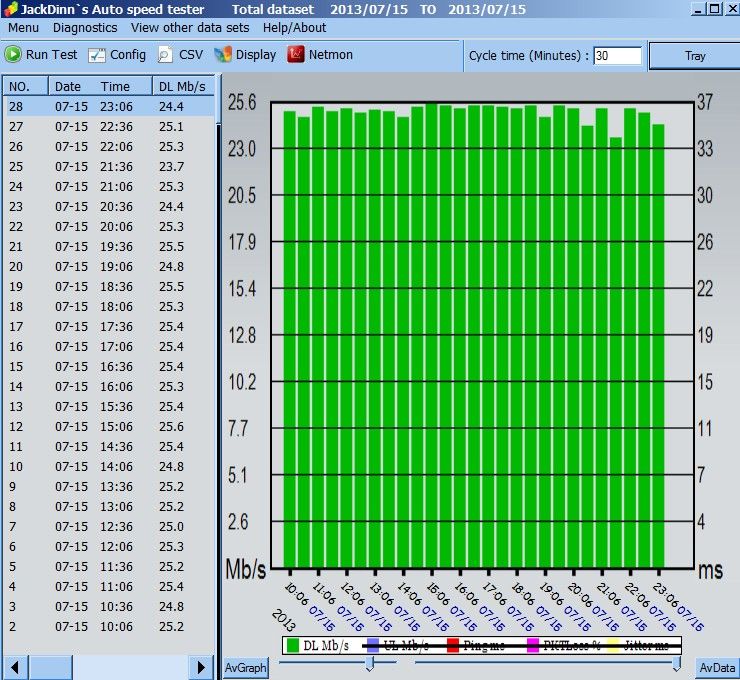Click the Run Test label
The width and height of the screenshot is (740, 680).
click(51, 55)
